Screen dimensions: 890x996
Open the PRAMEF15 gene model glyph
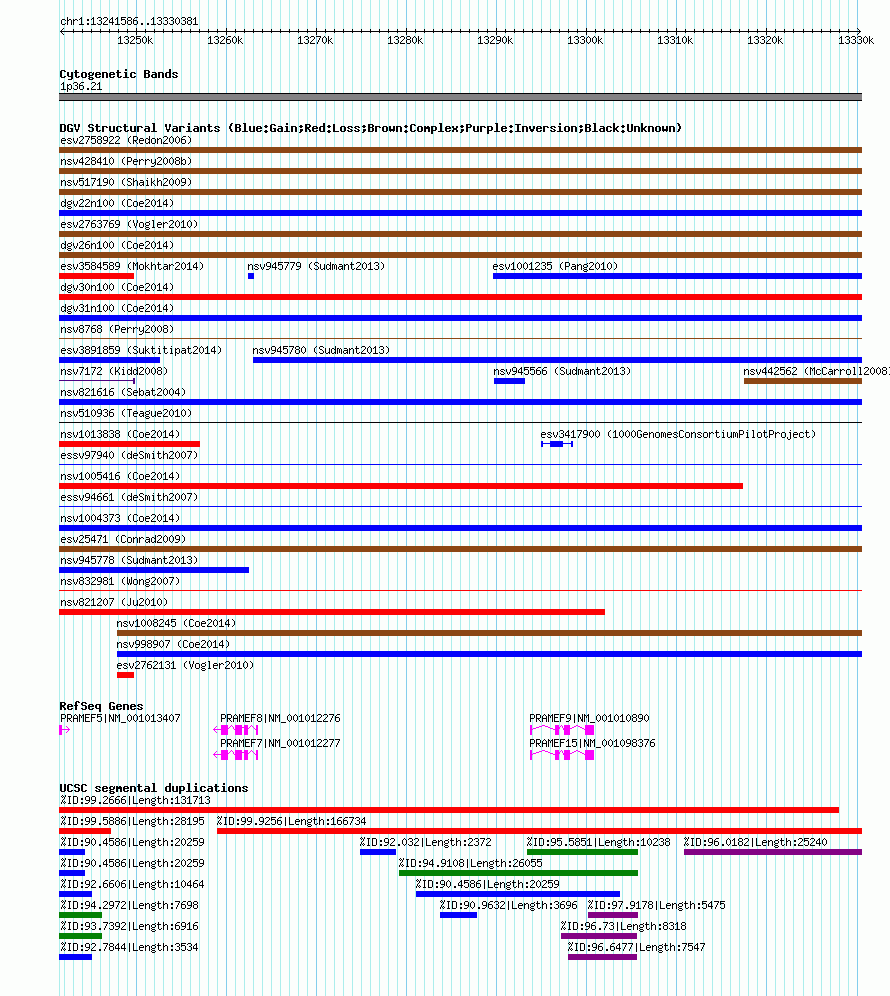point(562,755)
